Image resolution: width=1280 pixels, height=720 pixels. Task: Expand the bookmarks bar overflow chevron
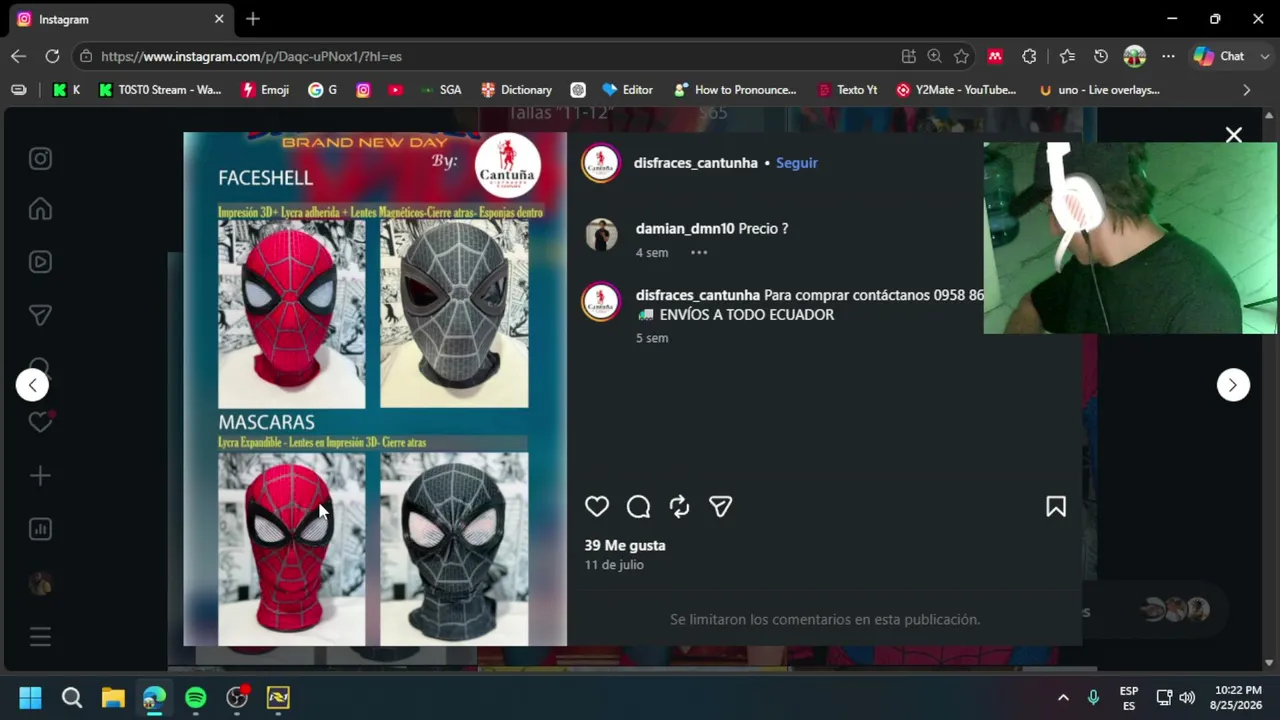[1246, 90]
